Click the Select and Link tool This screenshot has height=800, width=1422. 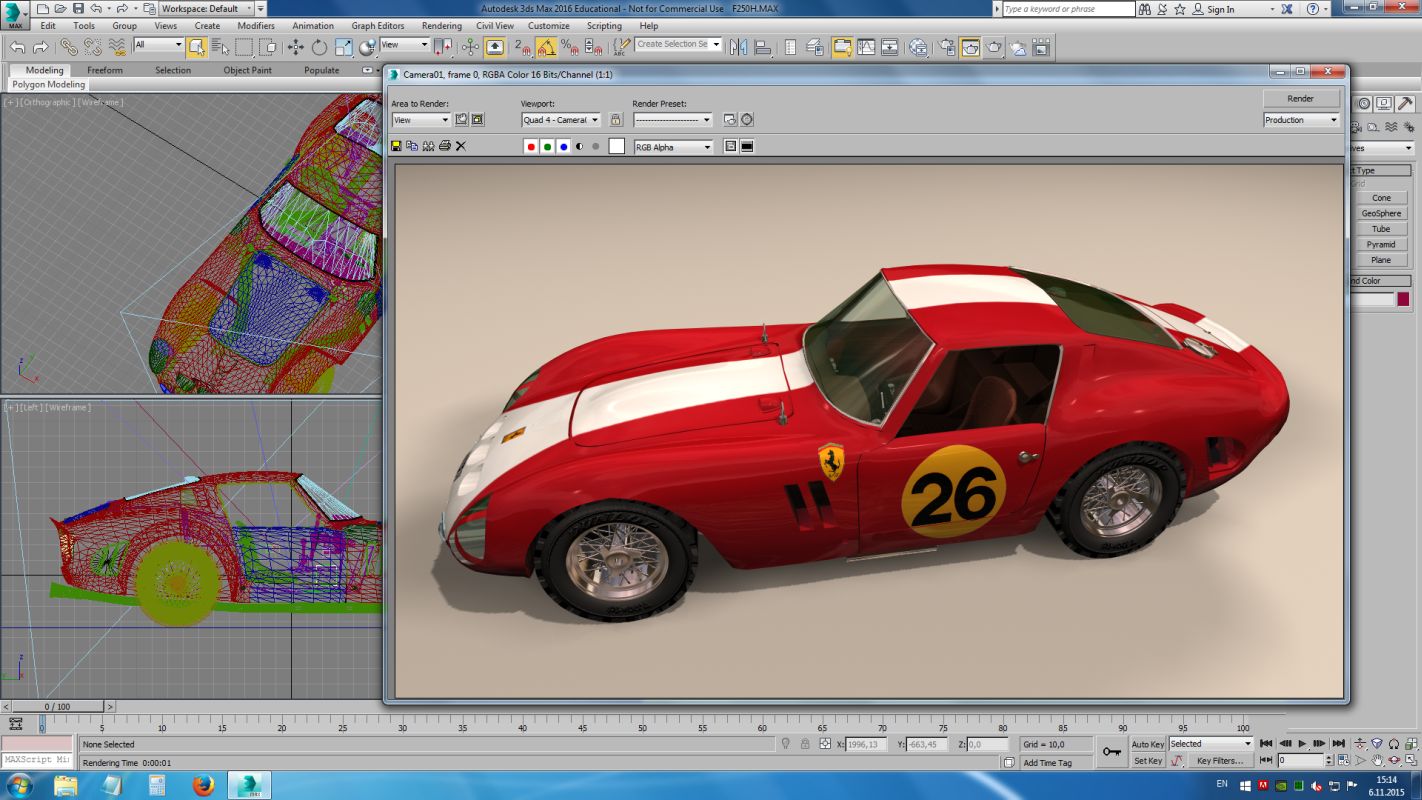click(68, 46)
